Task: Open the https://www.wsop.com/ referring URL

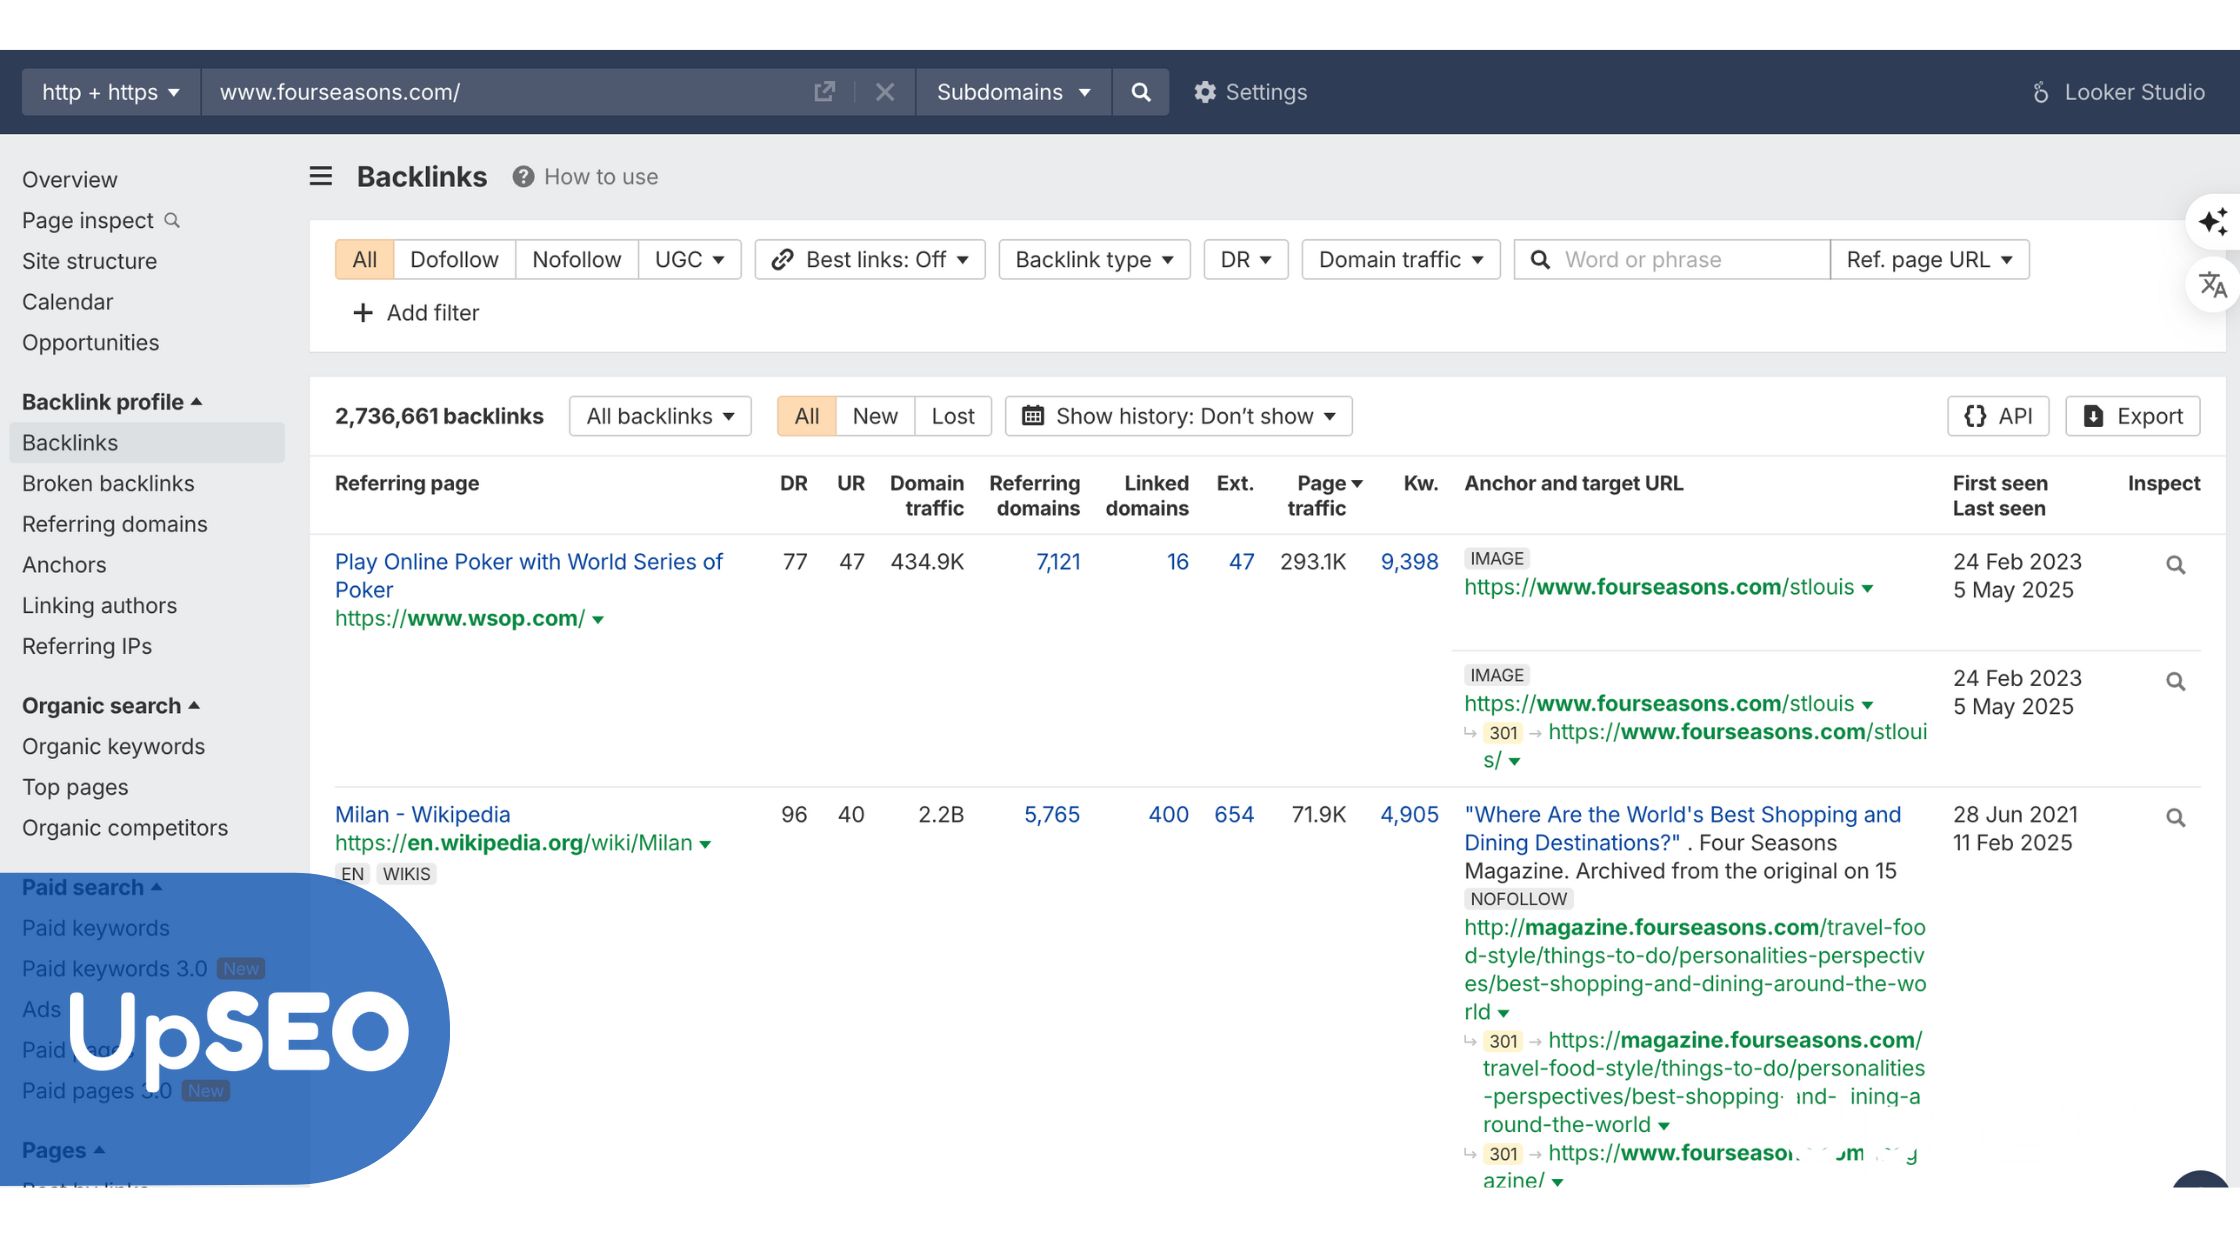Action: (x=460, y=619)
